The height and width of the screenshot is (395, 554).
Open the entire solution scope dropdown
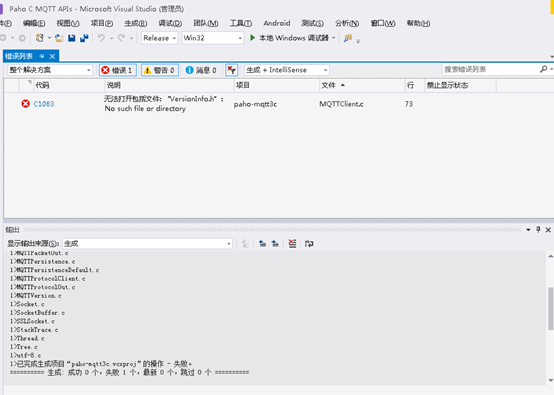(50, 70)
